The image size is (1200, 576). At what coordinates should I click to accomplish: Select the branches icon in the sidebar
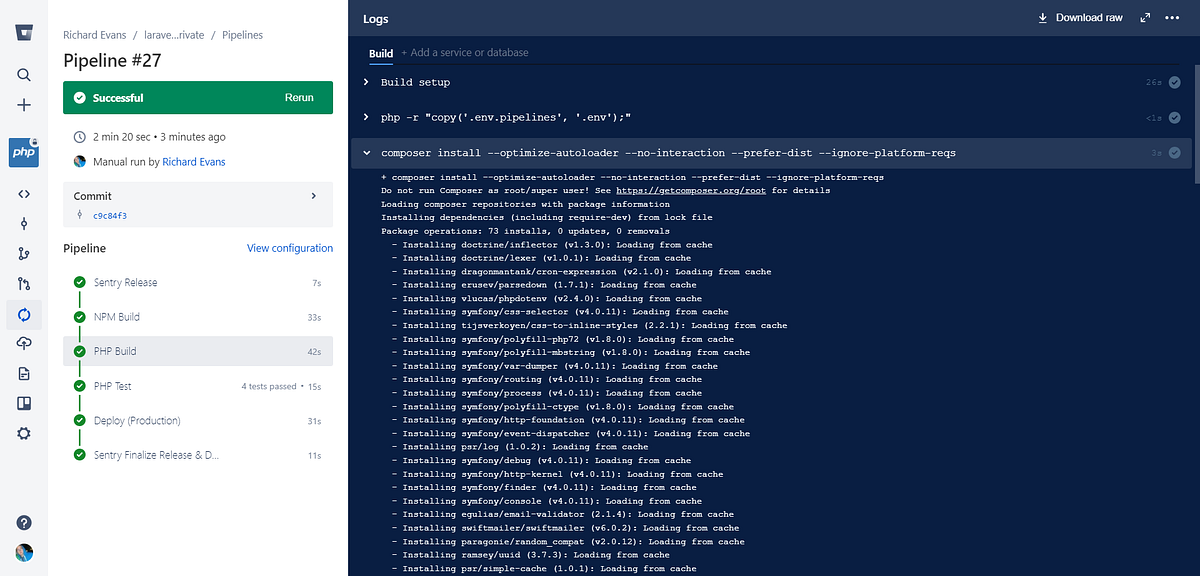23,256
